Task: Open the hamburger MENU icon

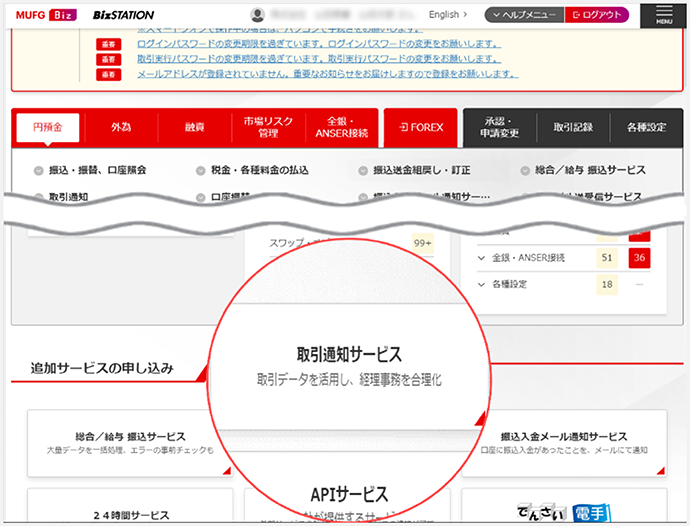Action: (x=663, y=14)
